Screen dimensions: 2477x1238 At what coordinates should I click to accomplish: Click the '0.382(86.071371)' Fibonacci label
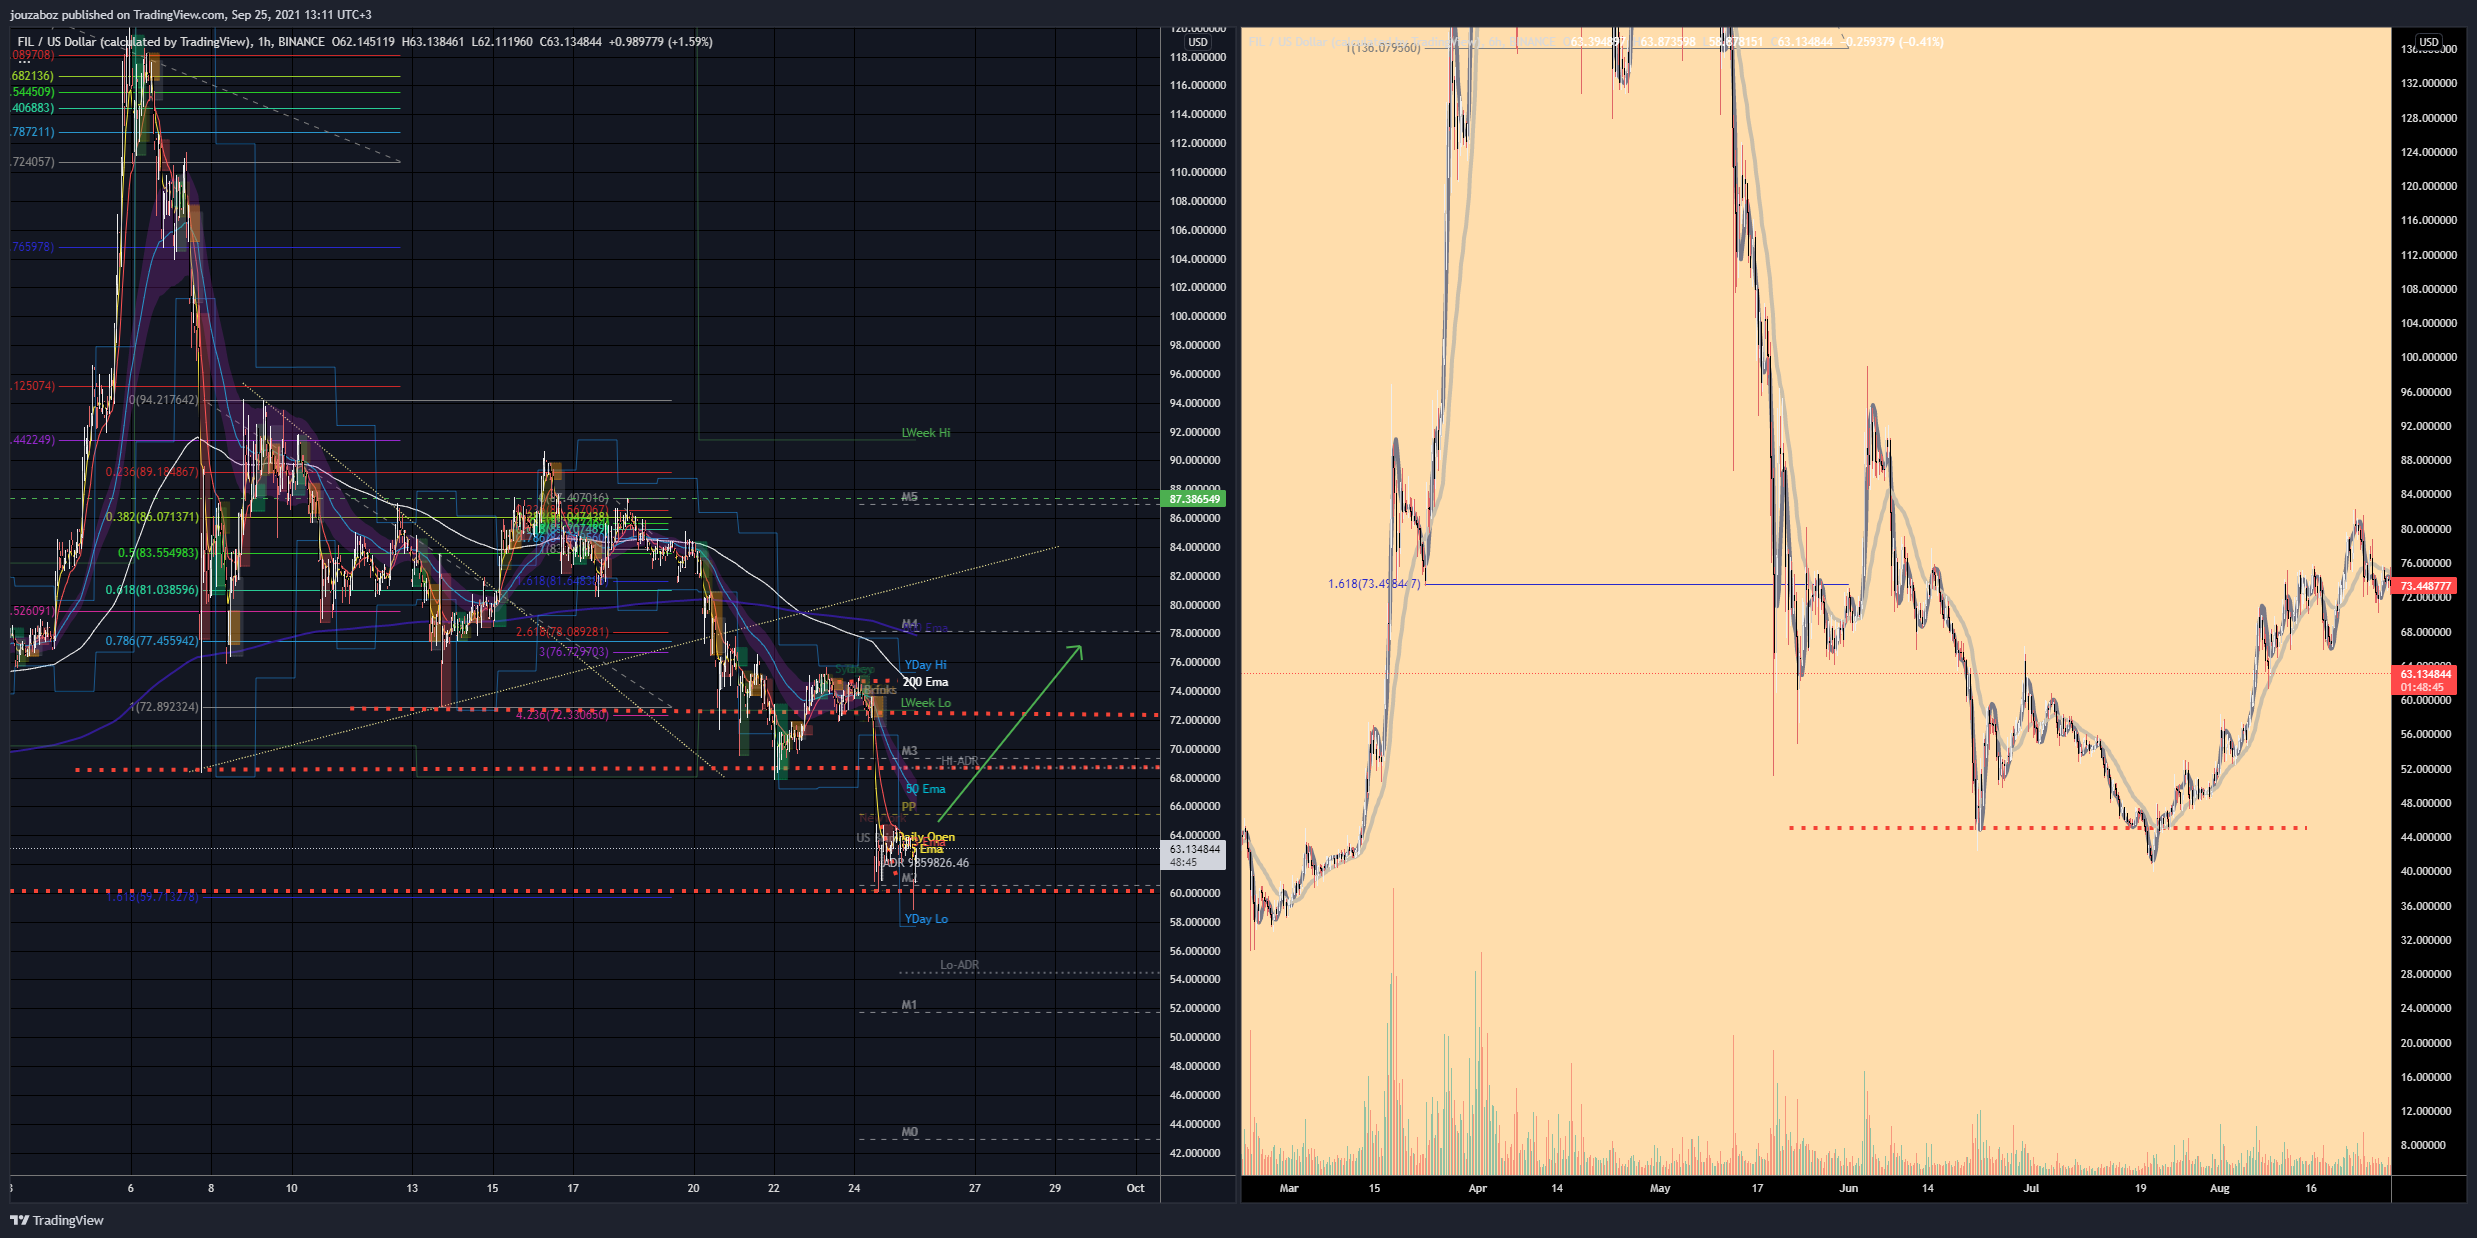tap(152, 517)
